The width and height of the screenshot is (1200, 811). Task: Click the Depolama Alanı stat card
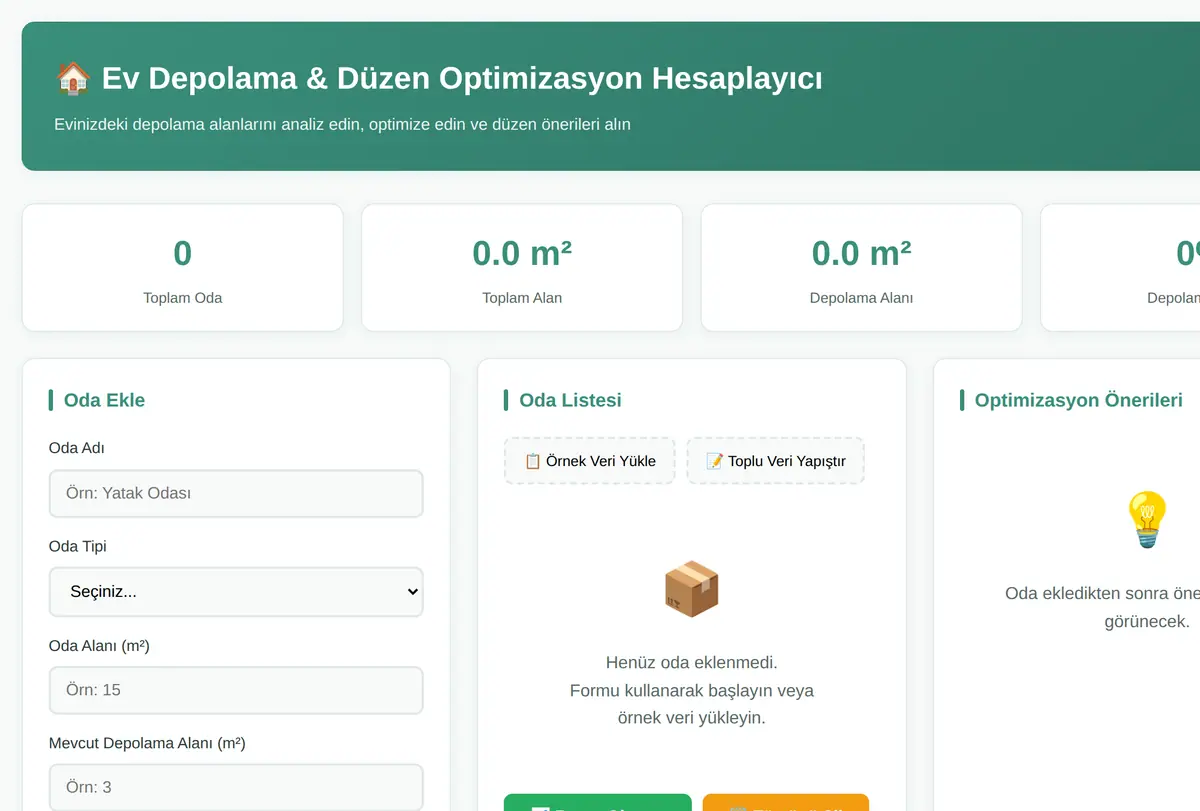(x=861, y=268)
